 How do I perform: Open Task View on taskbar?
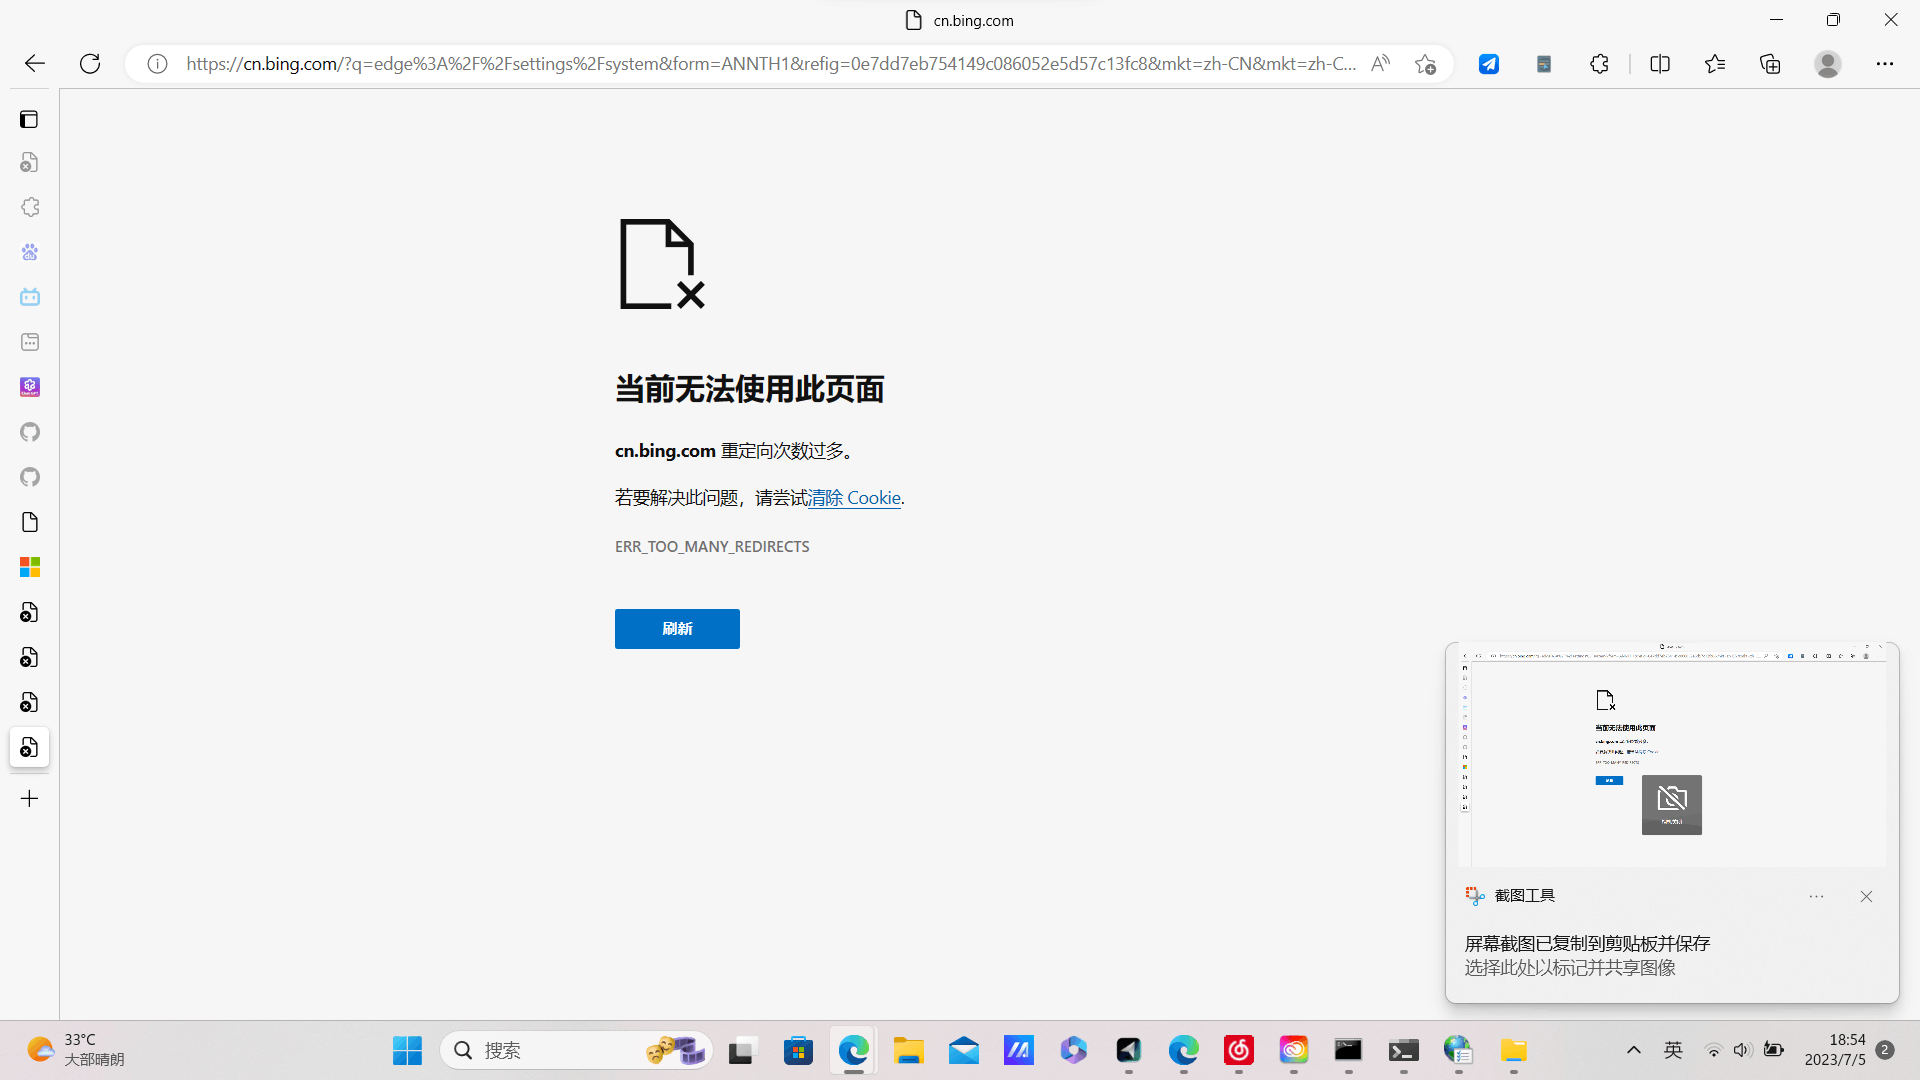coord(741,1051)
